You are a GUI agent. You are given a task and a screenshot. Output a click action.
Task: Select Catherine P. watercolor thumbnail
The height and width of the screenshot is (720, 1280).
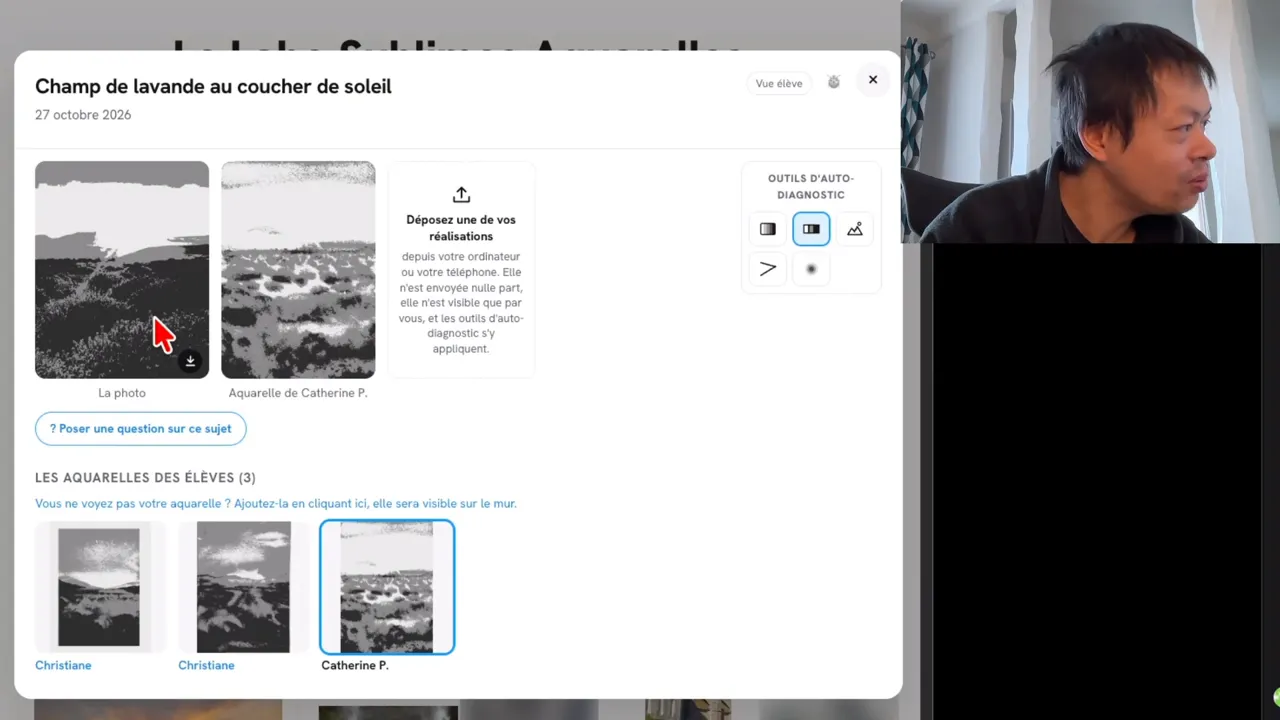click(x=387, y=587)
